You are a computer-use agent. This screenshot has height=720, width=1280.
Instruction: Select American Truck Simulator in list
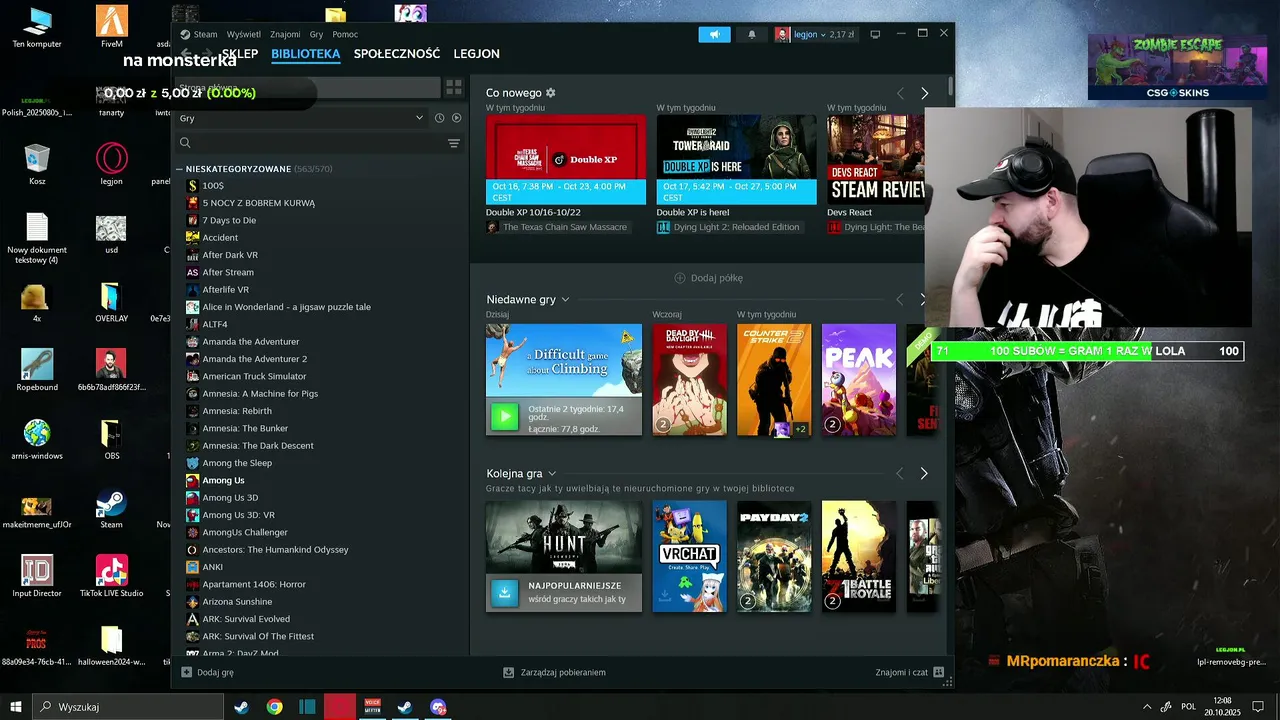pos(254,376)
